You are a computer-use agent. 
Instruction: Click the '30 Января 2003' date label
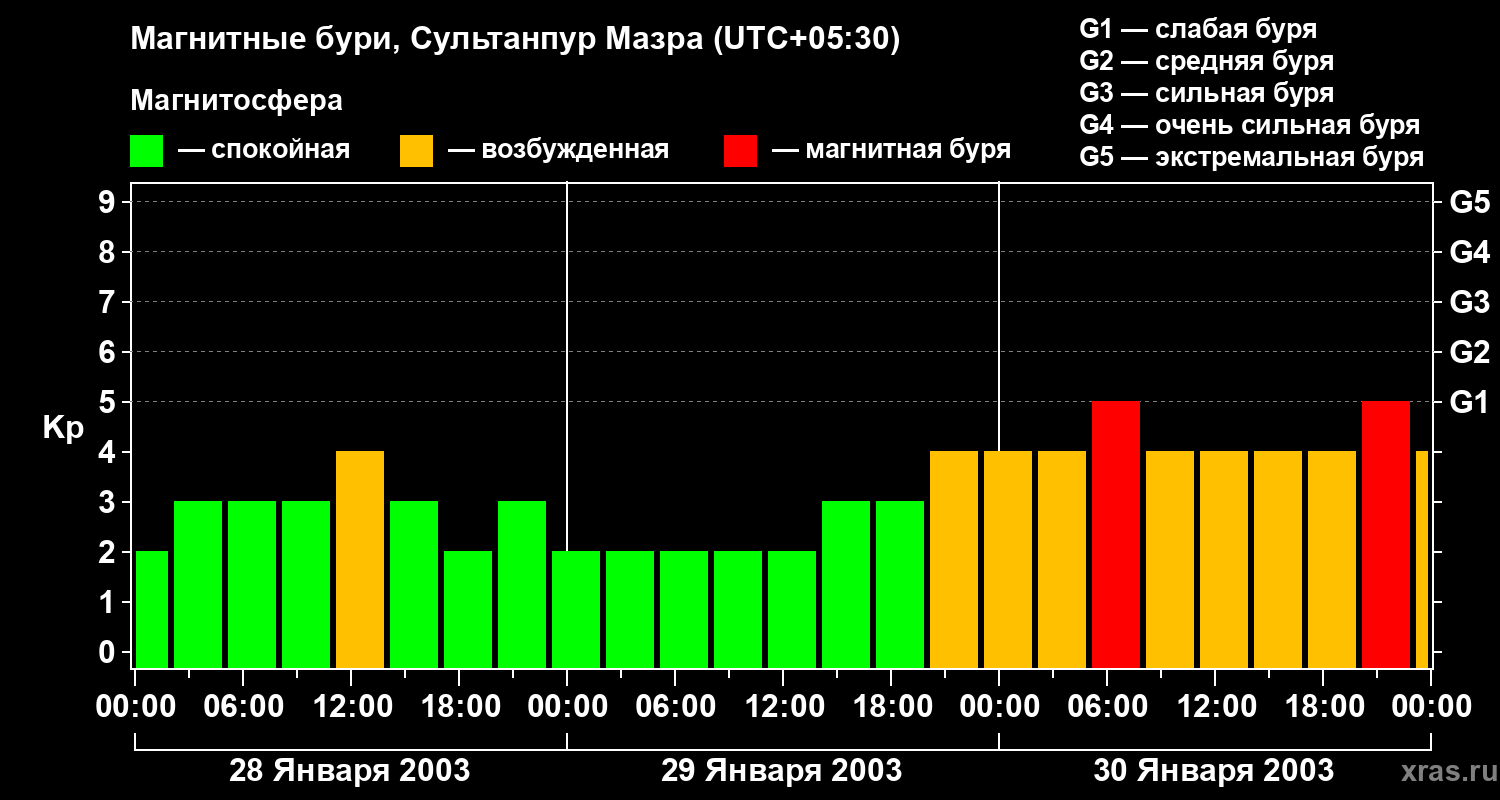1214,771
